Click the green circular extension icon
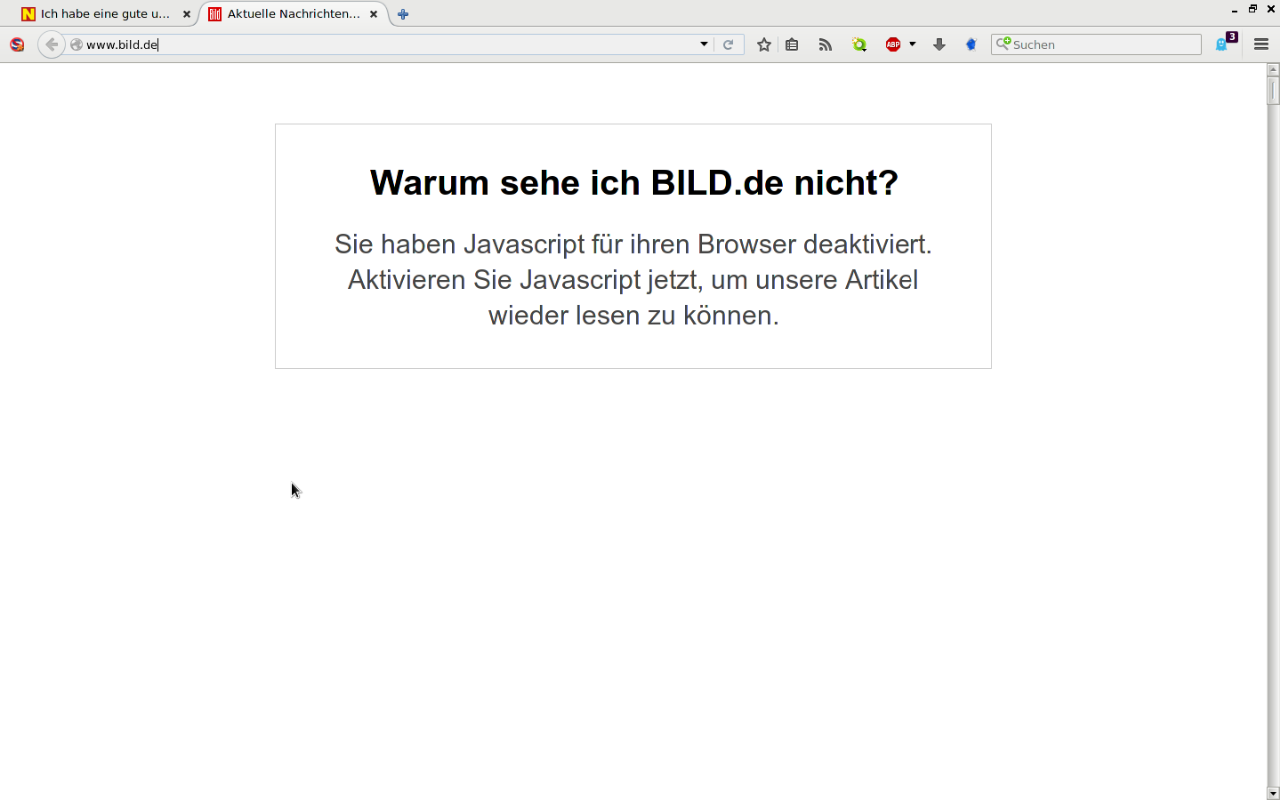1280x800 pixels. tap(859, 44)
